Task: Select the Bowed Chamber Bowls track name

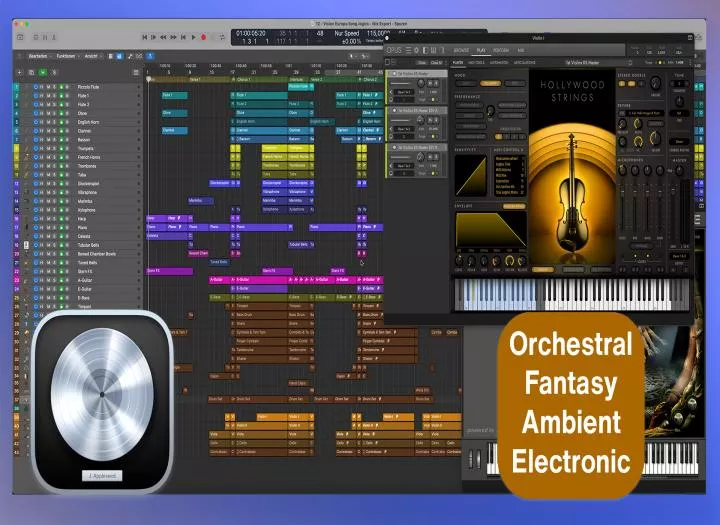Action: 96,254
